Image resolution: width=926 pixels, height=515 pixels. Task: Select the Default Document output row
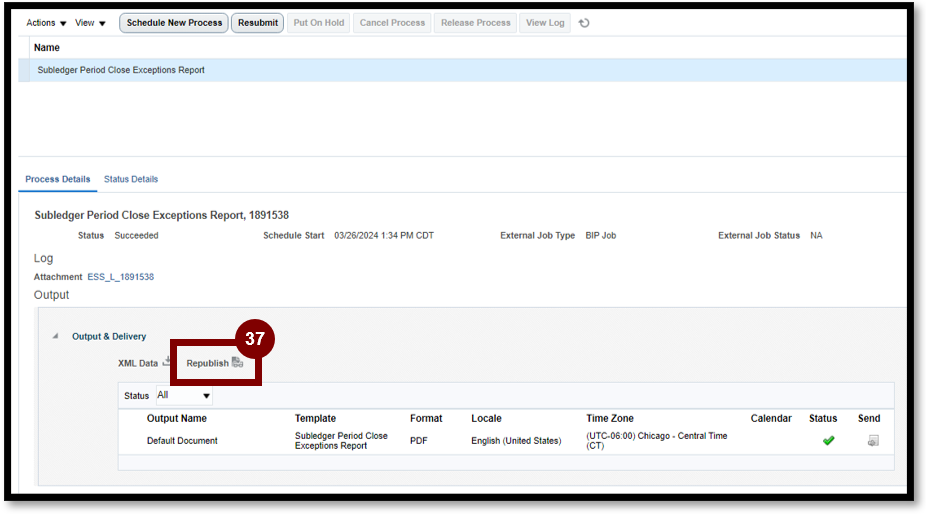[x=182, y=441]
